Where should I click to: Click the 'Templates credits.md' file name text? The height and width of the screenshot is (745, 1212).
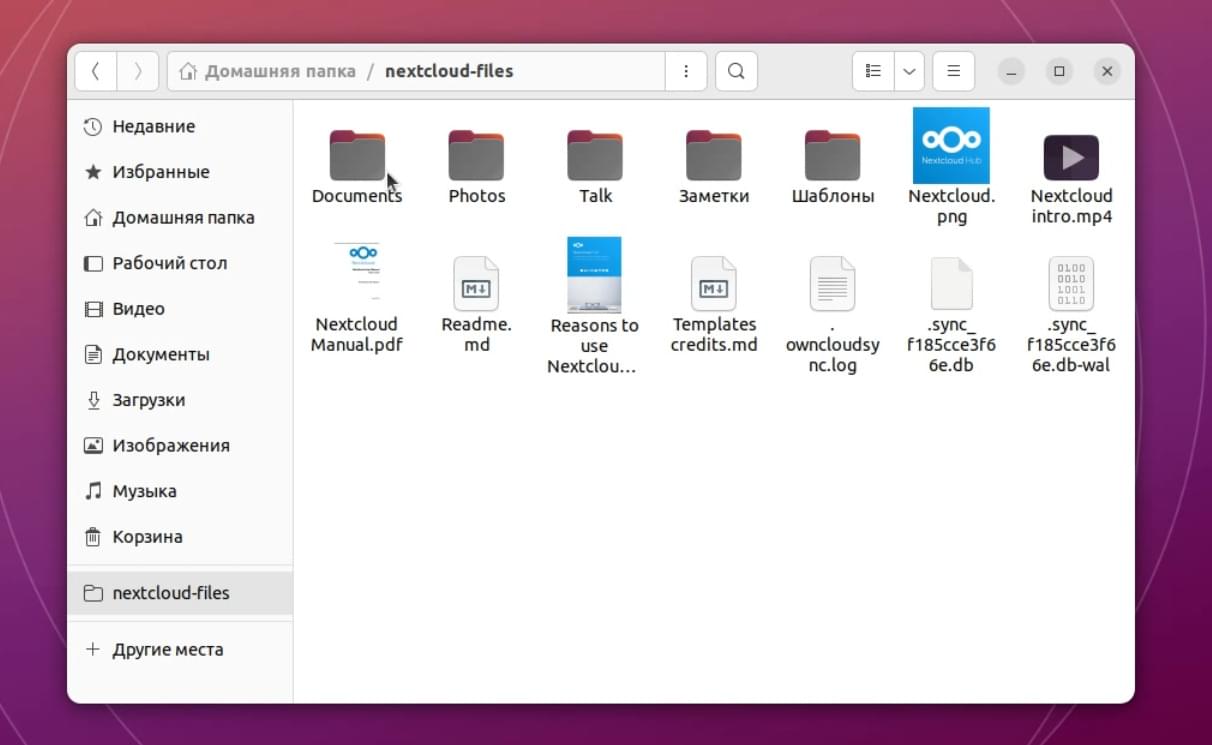pos(714,334)
